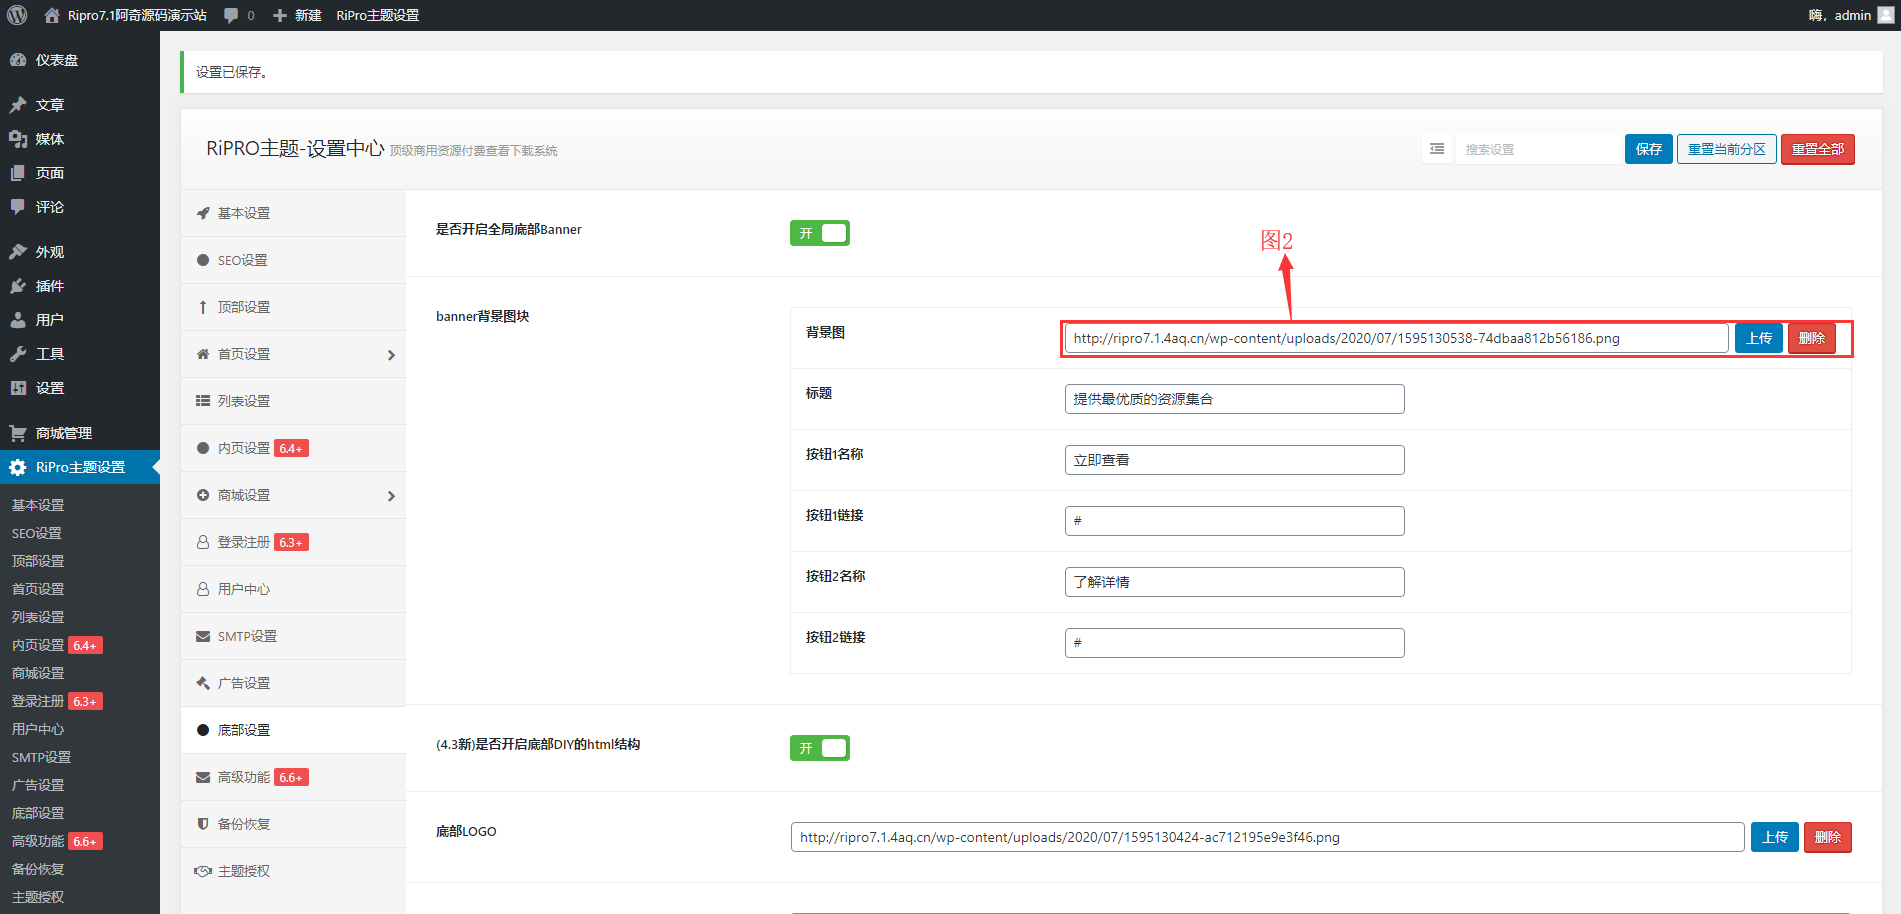Expand the 商城设置 section chevron
This screenshot has height=914, width=1901.
tap(392, 494)
